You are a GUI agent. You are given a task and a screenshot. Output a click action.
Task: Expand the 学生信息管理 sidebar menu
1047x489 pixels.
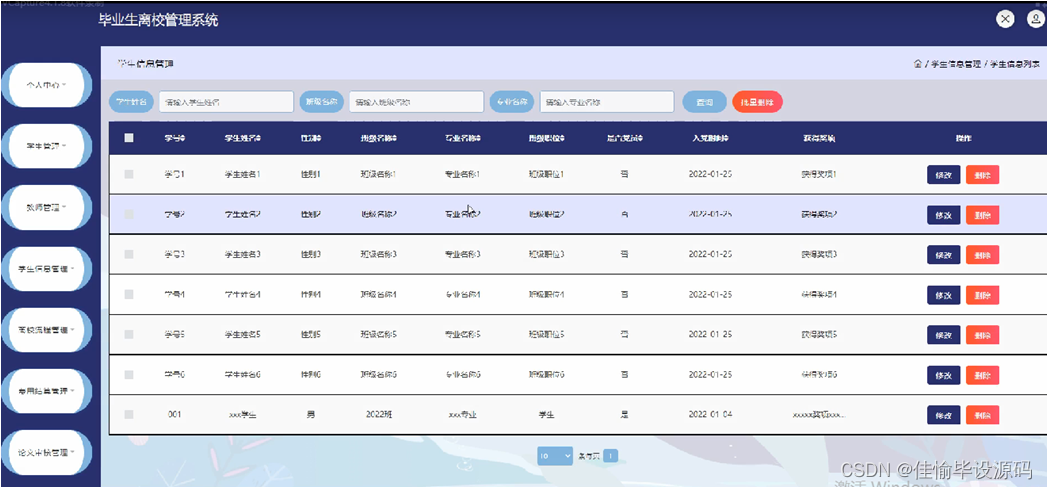point(47,269)
